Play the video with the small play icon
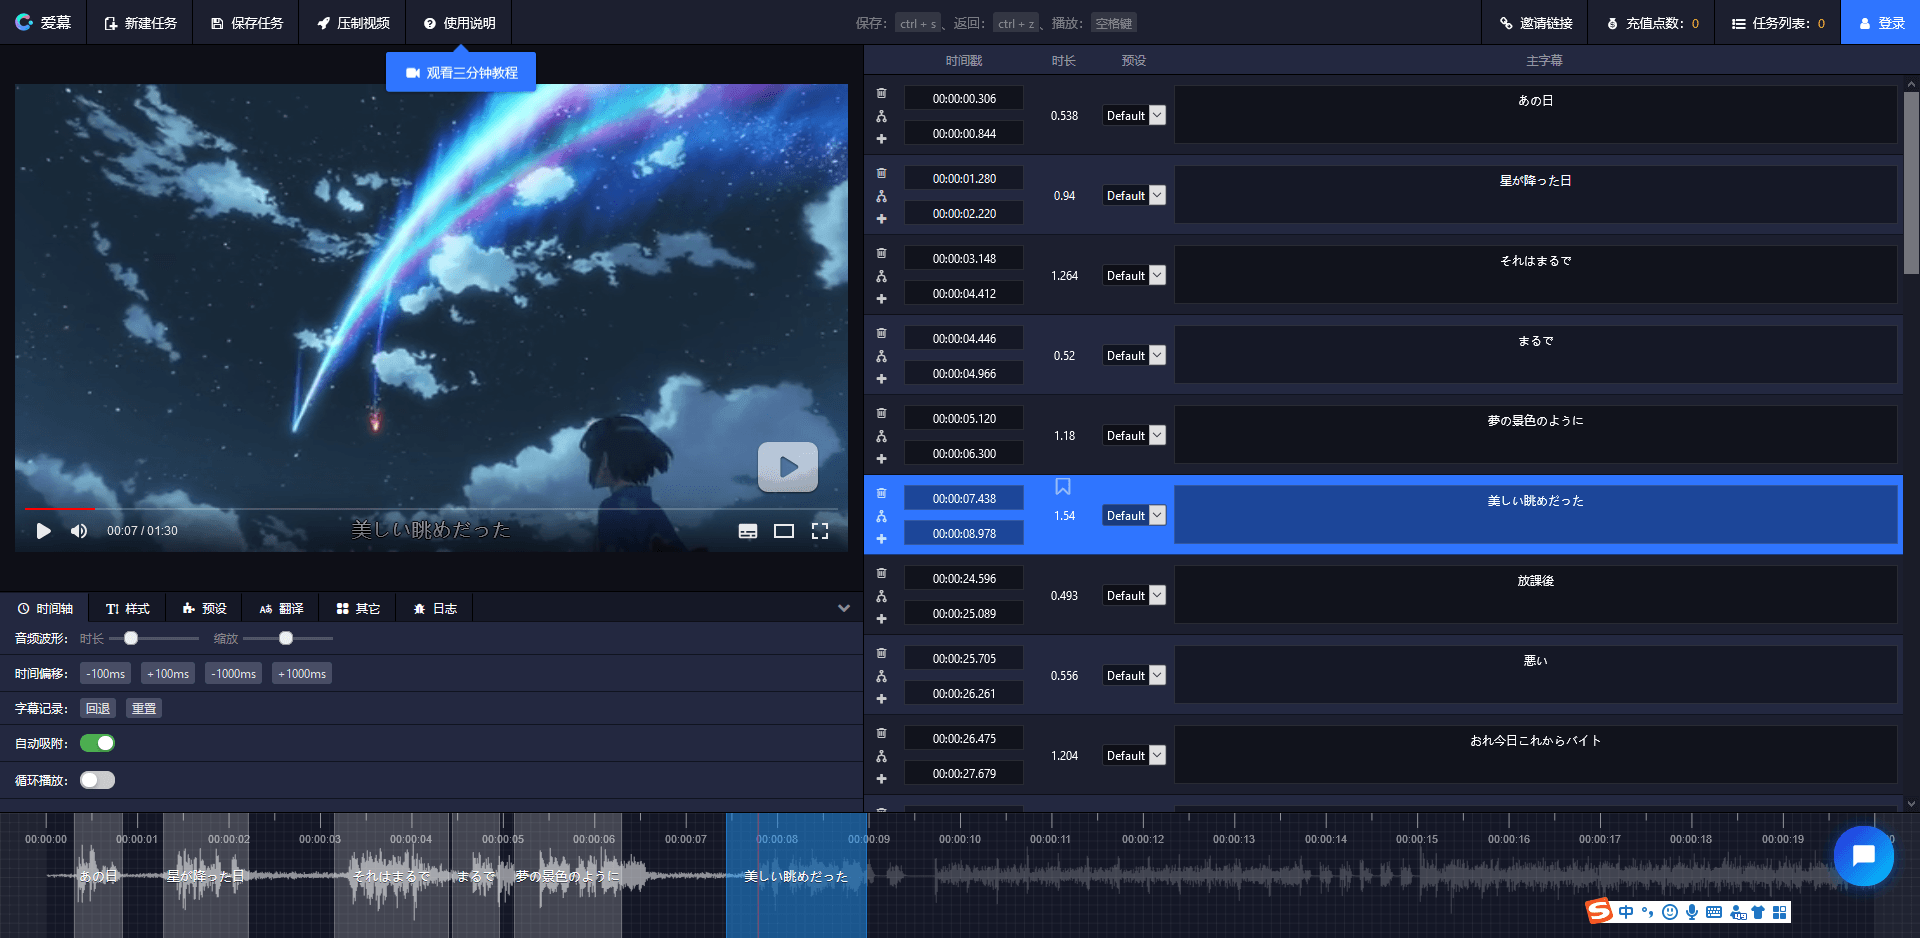 pos(43,531)
